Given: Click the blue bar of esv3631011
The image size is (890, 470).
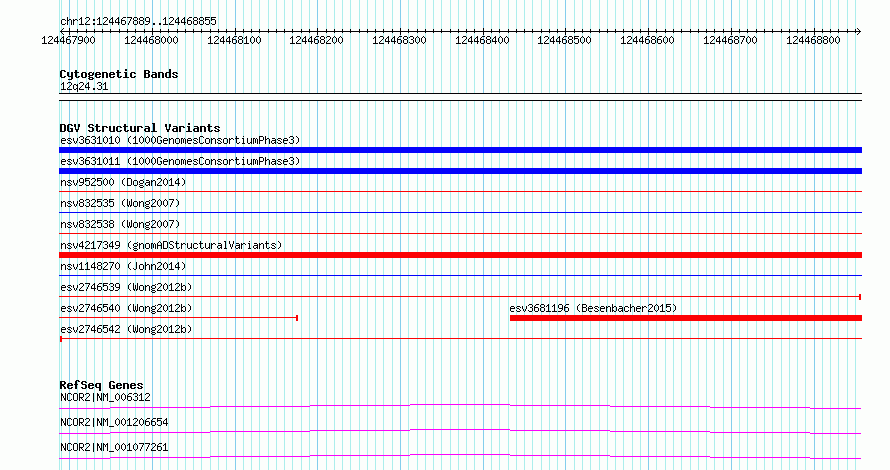Looking at the screenshot, I should pos(460,171).
